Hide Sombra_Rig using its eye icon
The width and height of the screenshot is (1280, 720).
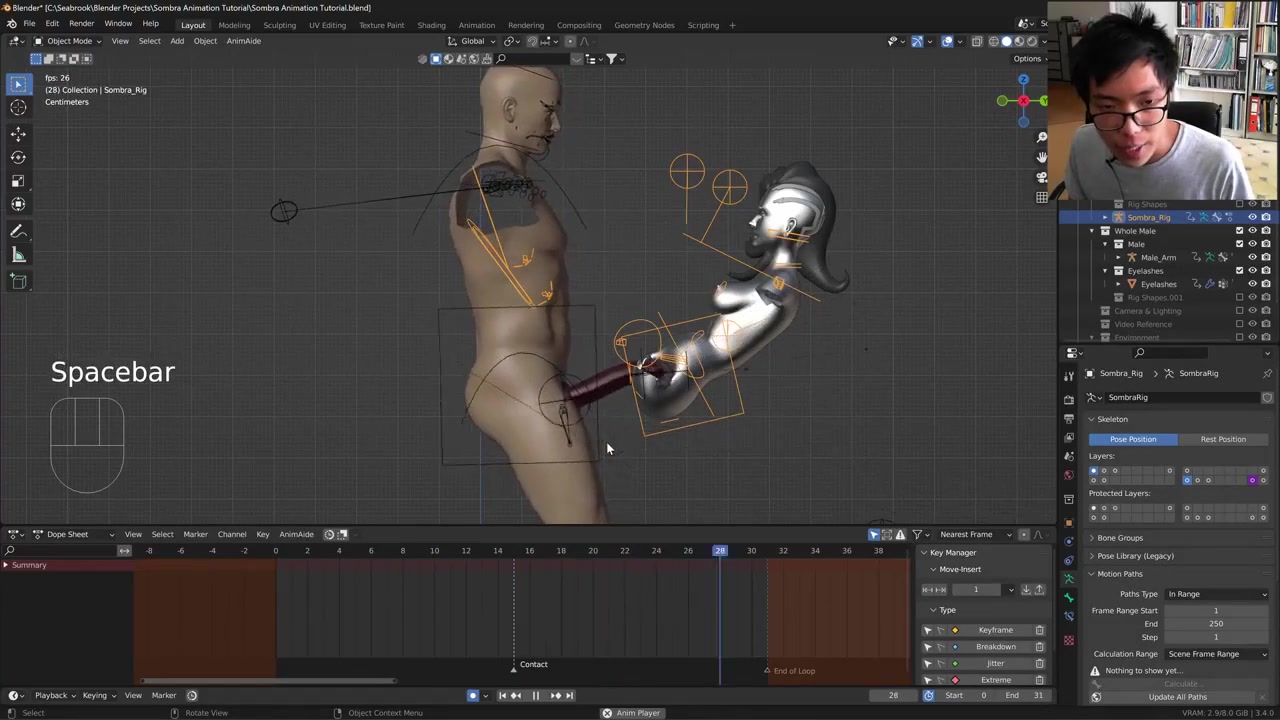click(x=1252, y=217)
